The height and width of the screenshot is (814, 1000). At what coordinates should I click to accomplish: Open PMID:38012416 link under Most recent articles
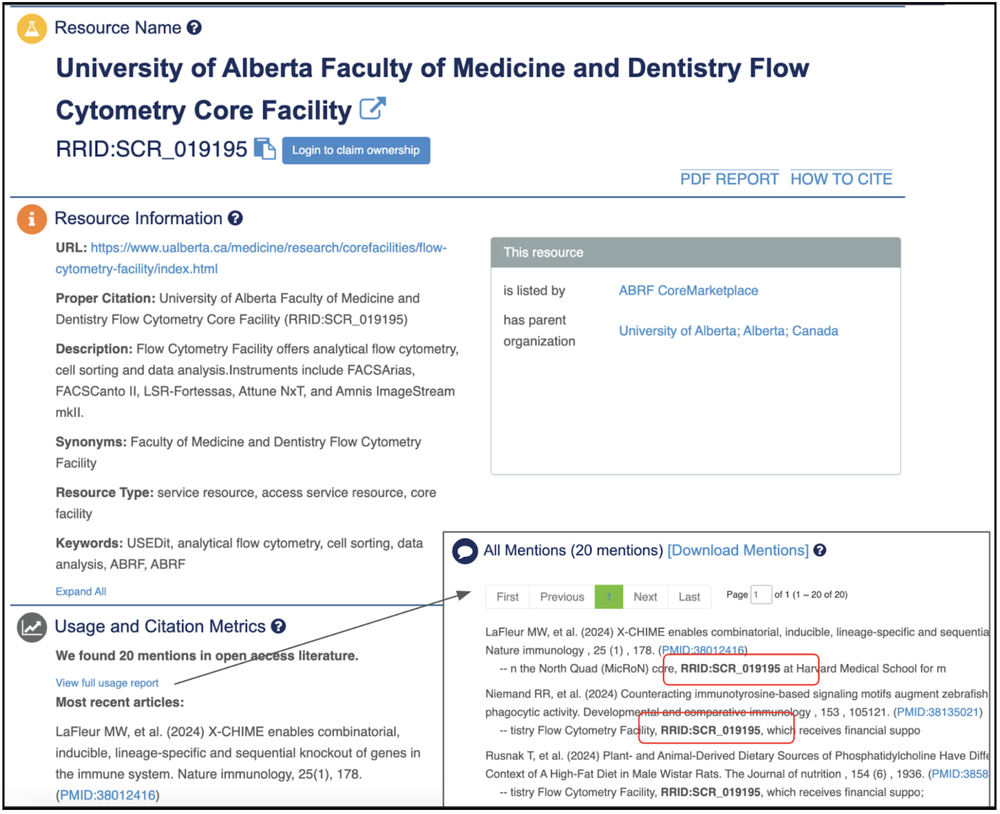pyautogui.click(x=108, y=796)
